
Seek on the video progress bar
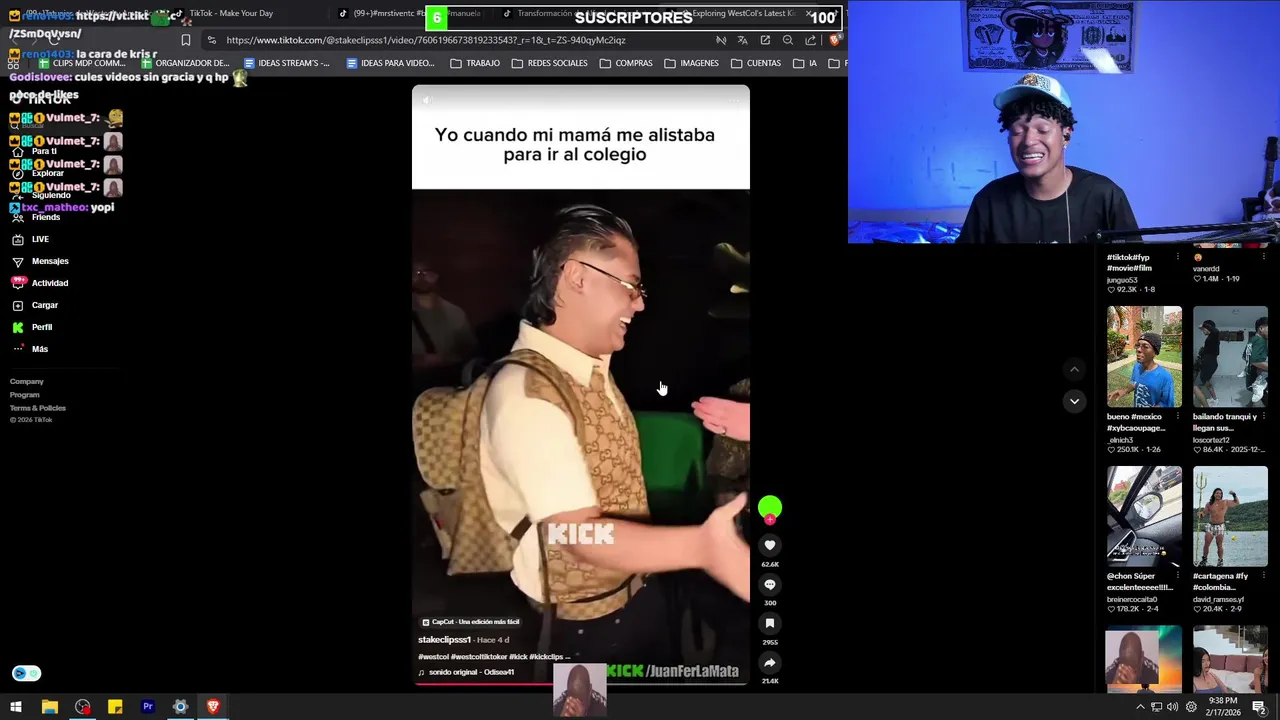point(581,683)
